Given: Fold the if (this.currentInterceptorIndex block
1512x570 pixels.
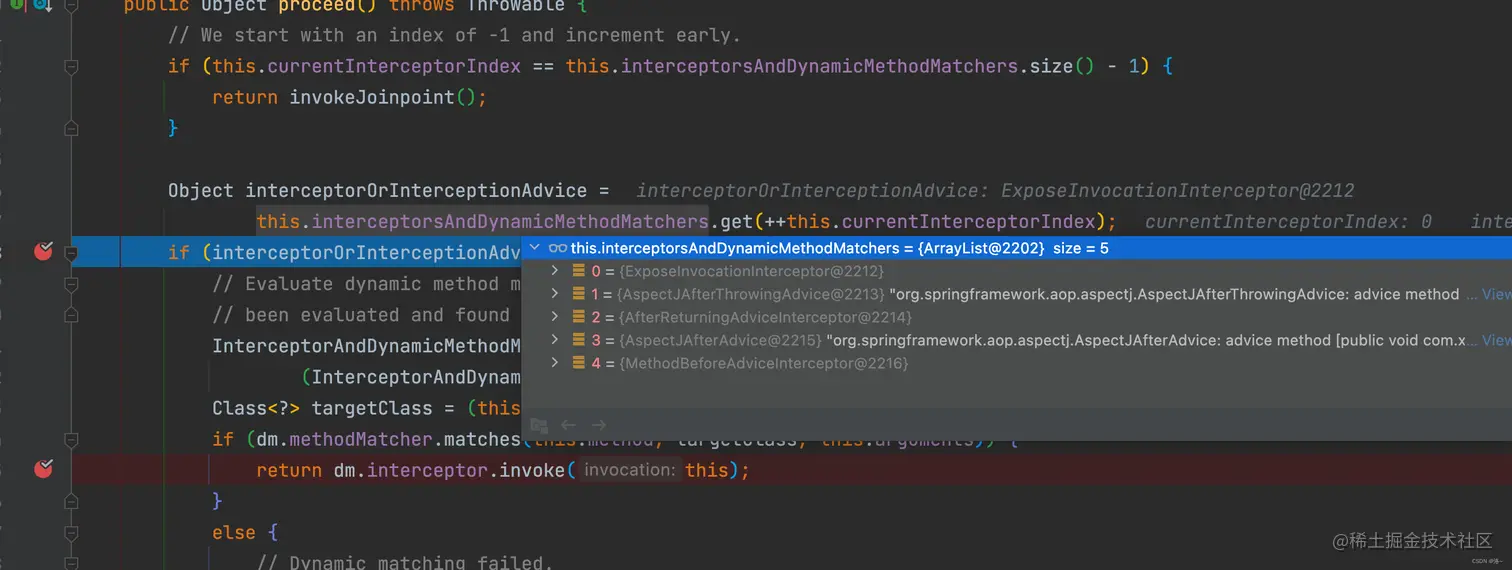Looking at the screenshot, I should [x=71, y=66].
